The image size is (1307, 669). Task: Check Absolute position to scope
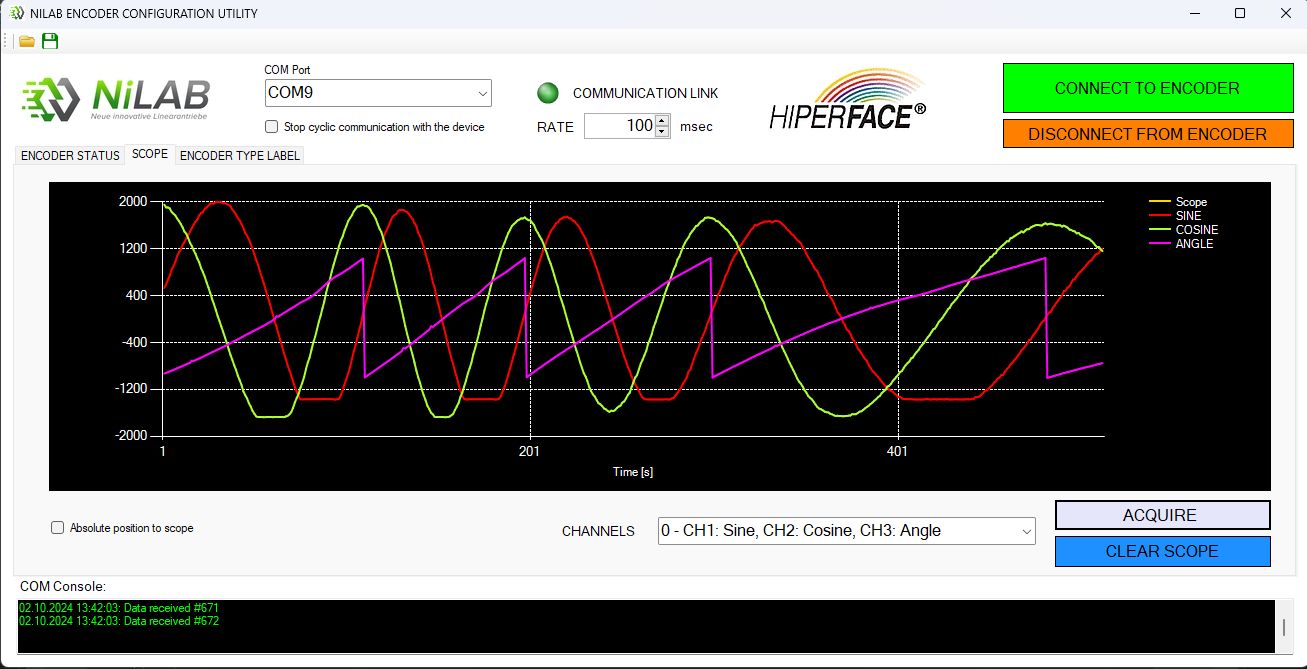57,527
